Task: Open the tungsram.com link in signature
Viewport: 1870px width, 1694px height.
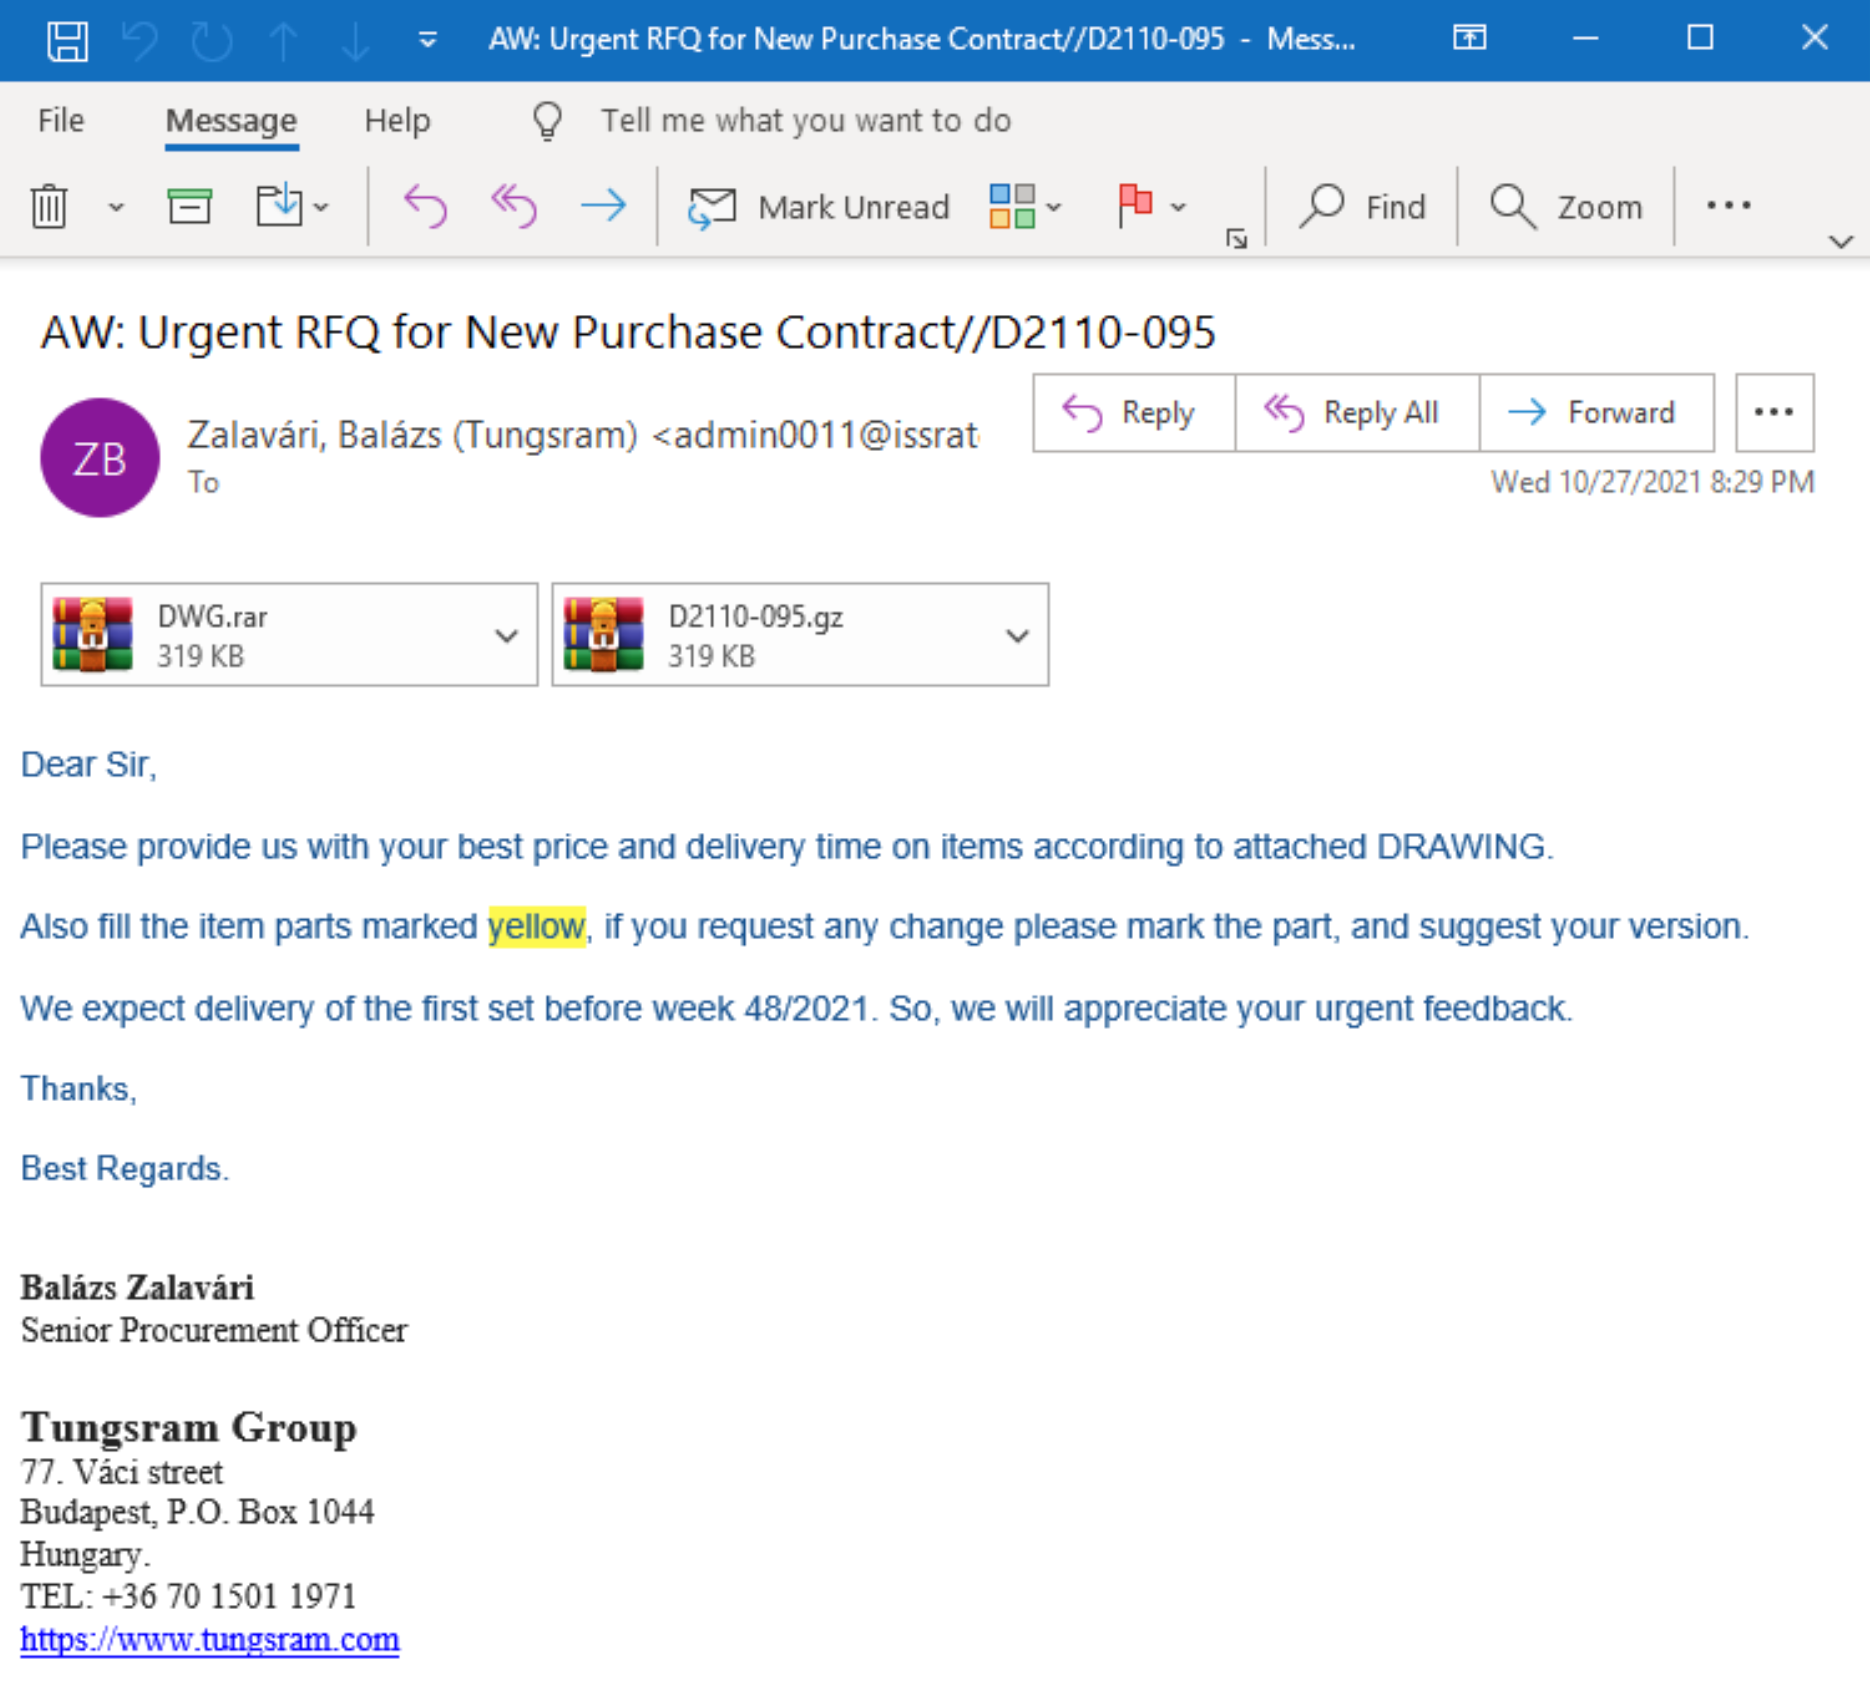Action: pos(210,1639)
